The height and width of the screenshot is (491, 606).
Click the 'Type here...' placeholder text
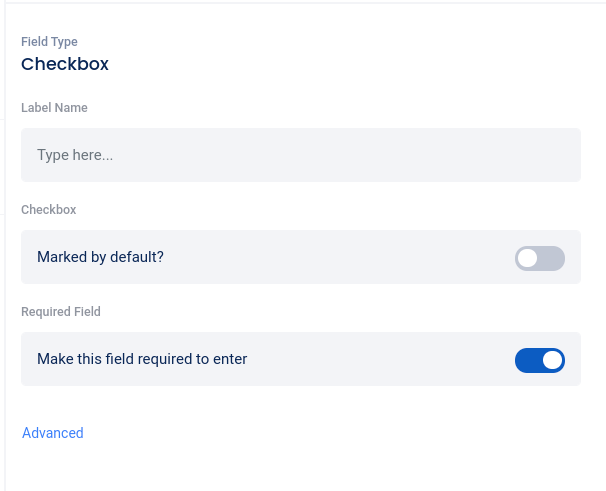75,156
